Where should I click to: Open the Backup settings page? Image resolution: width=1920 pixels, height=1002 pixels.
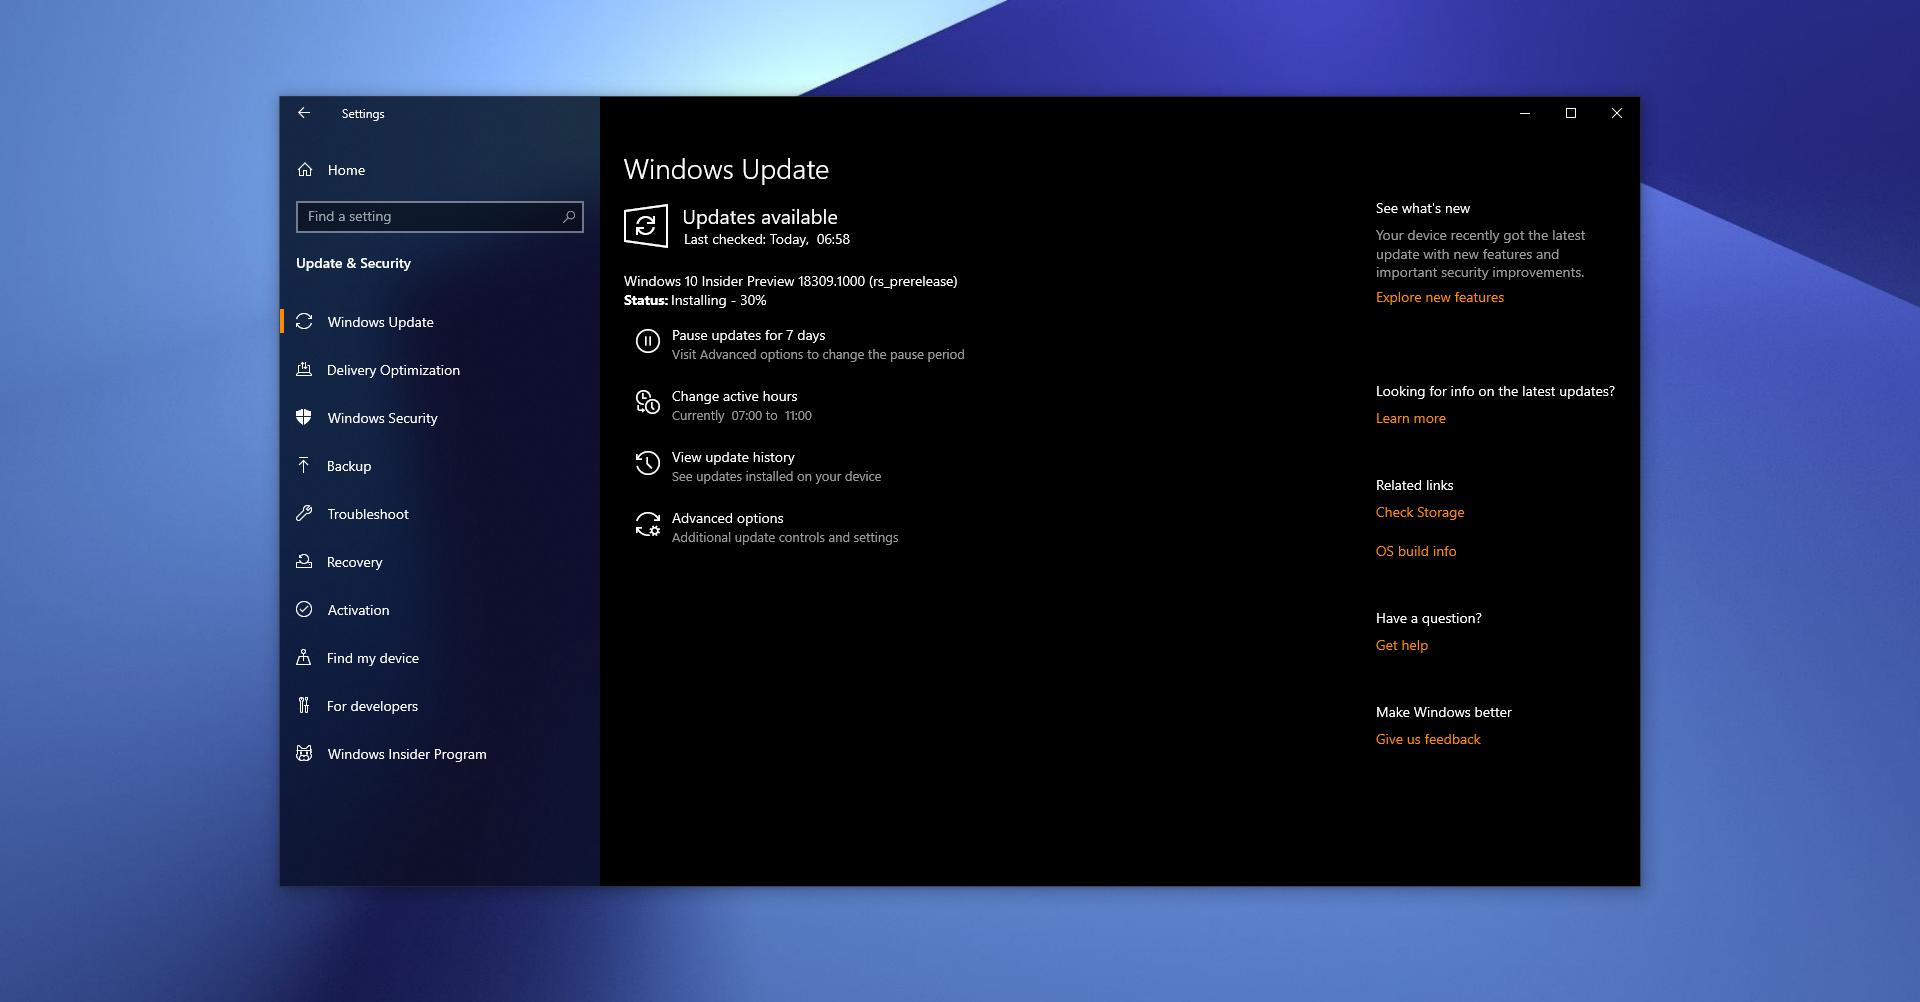[x=440, y=466]
